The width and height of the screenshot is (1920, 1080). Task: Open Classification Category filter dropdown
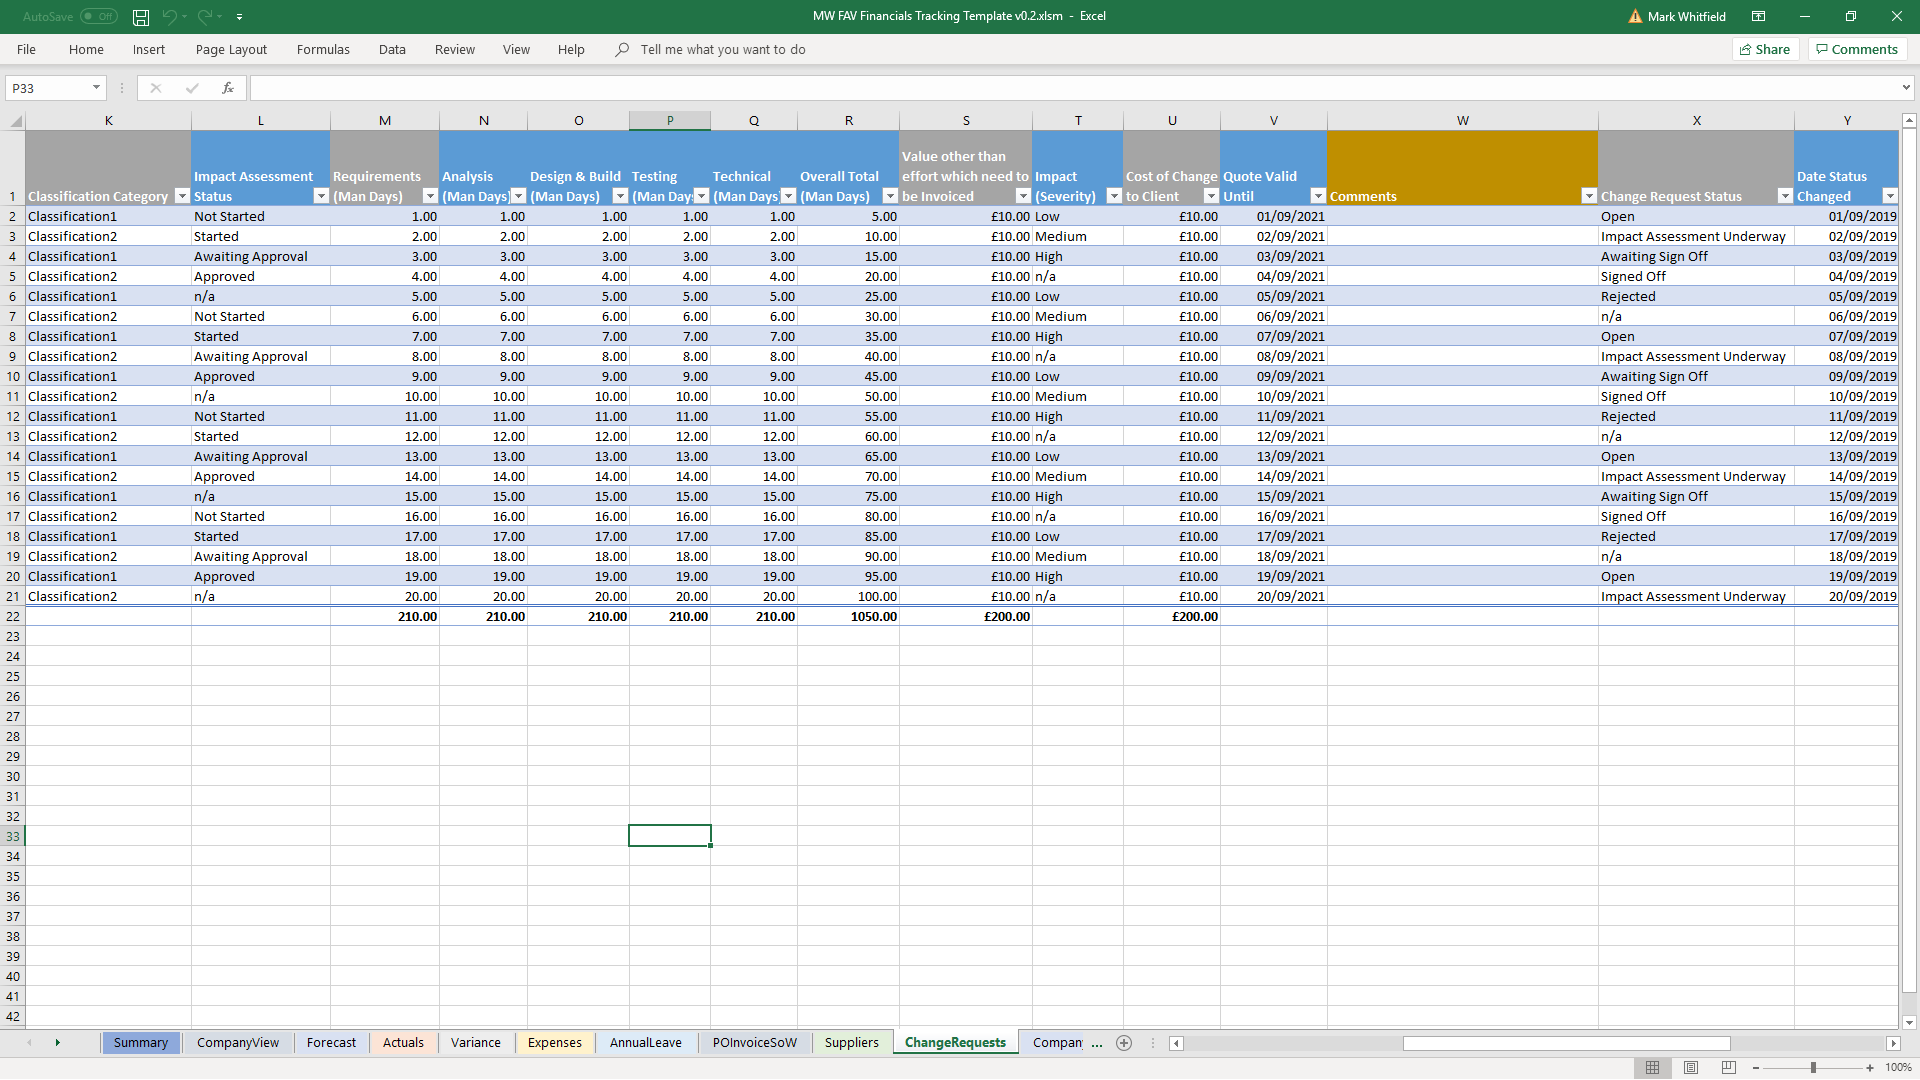[181, 196]
